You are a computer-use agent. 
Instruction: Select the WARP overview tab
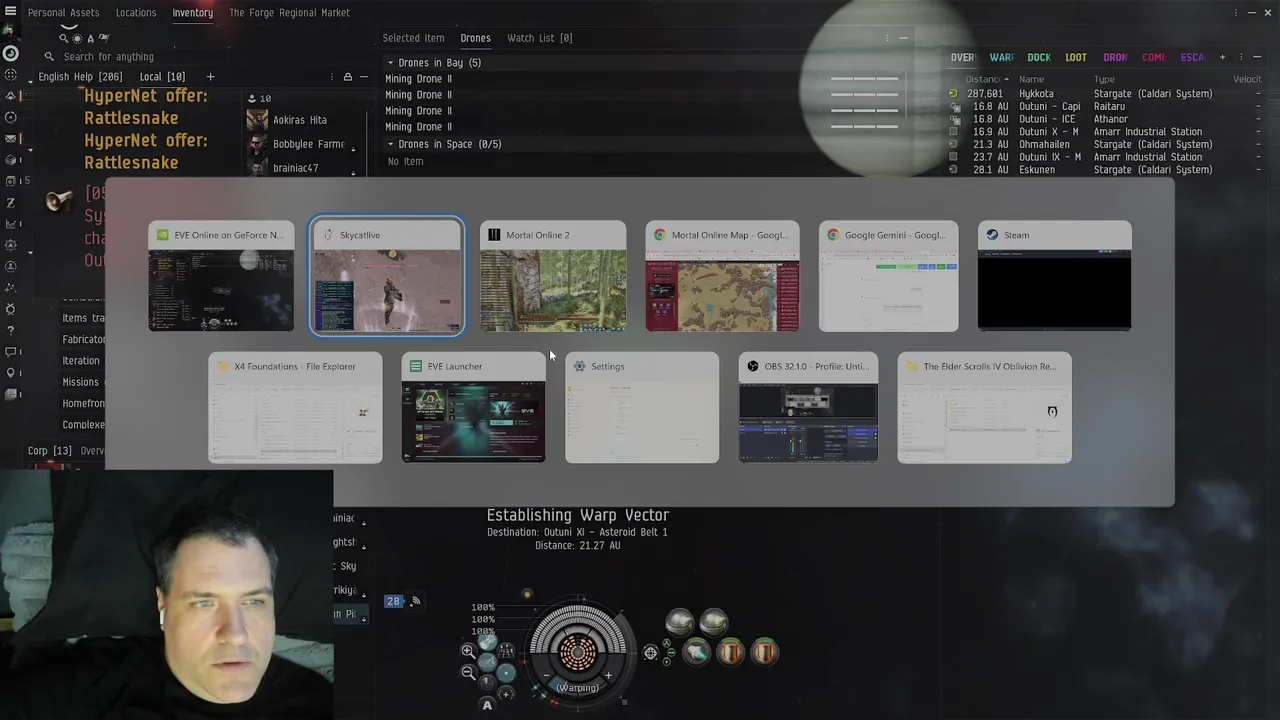click(1001, 57)
